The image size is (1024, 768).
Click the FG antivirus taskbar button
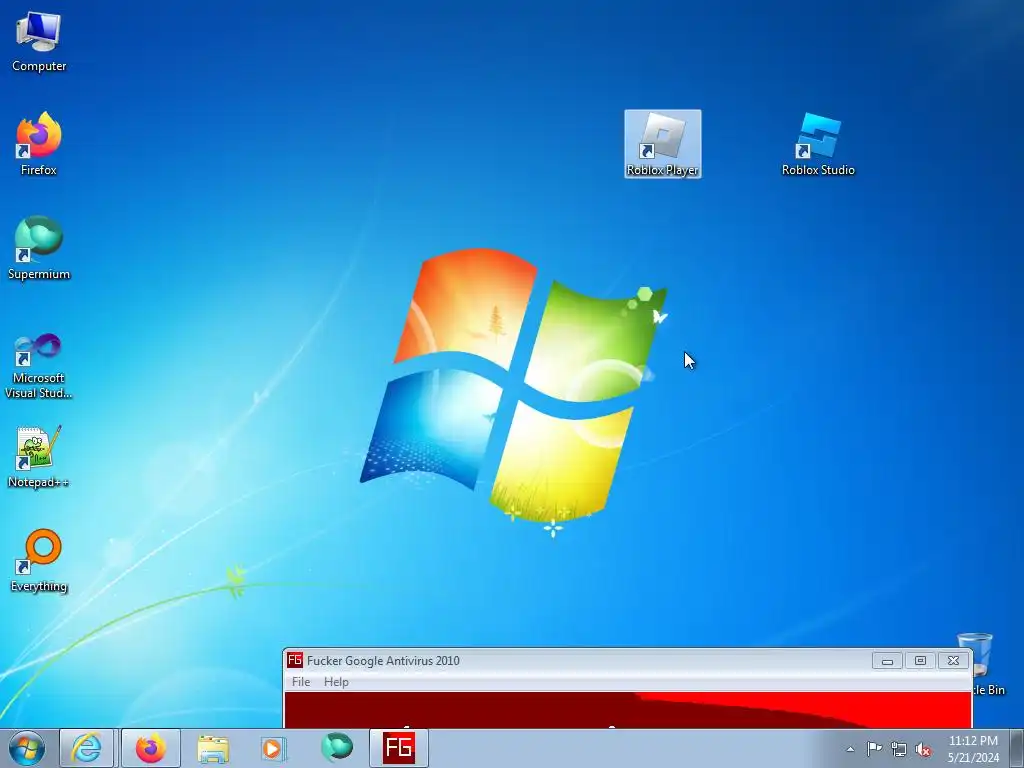click(398, 748)
